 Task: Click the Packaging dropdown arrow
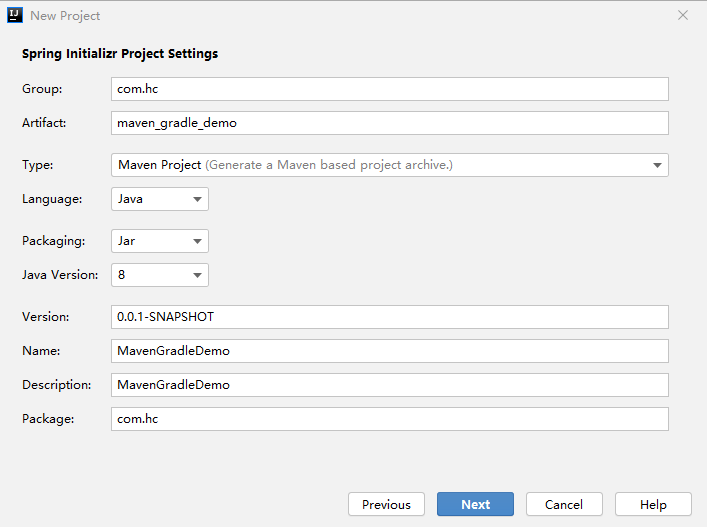[x=197, y=241]
